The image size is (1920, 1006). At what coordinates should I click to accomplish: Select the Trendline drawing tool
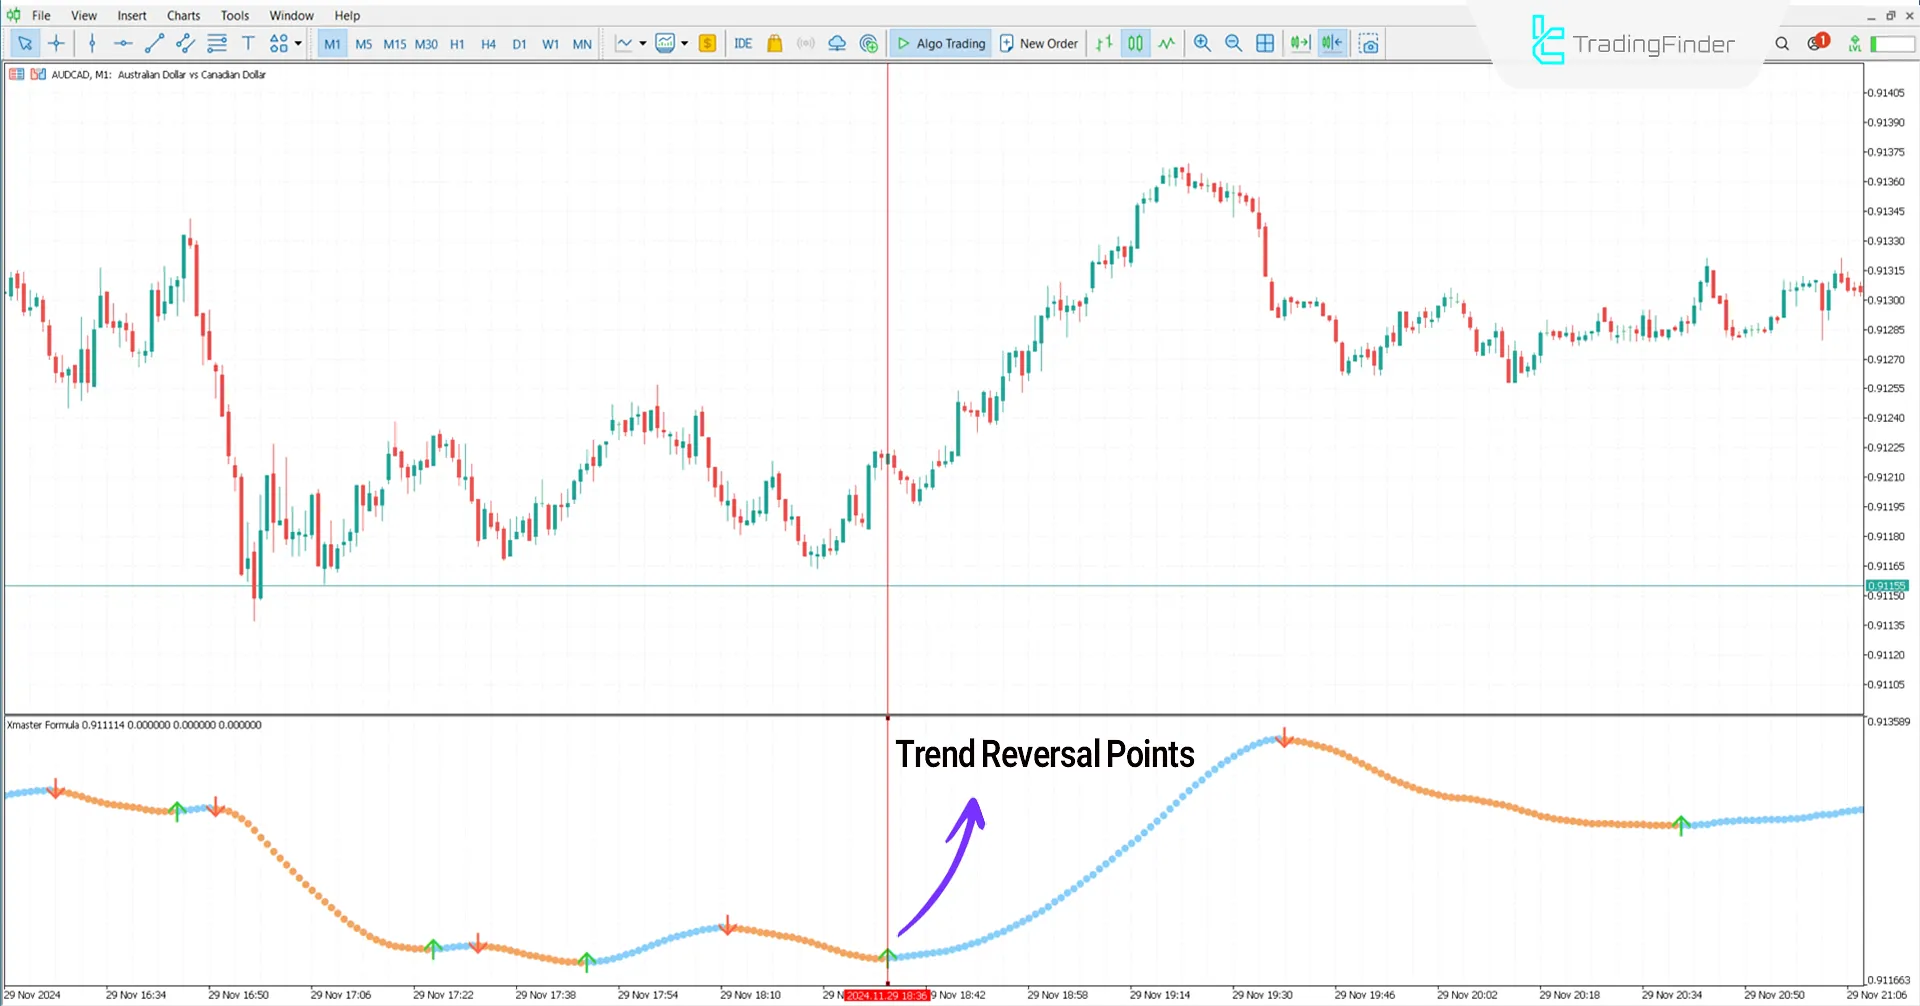coord(154,43)
